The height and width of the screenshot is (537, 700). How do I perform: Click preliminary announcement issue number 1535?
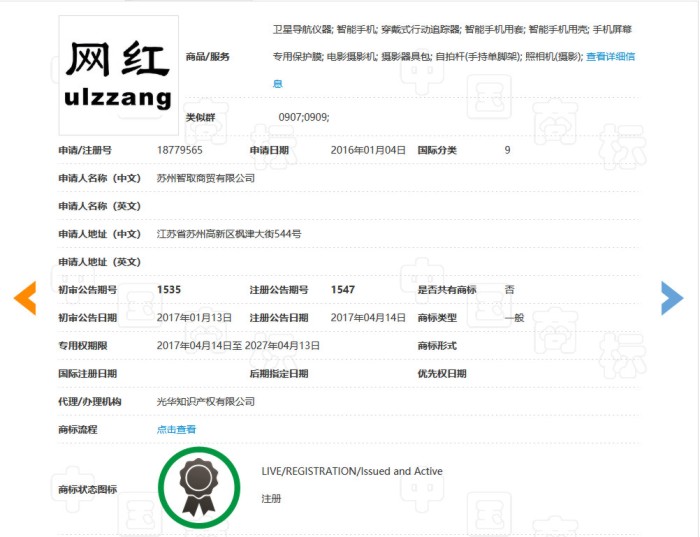pyautogui.click(x=169, y=289)
